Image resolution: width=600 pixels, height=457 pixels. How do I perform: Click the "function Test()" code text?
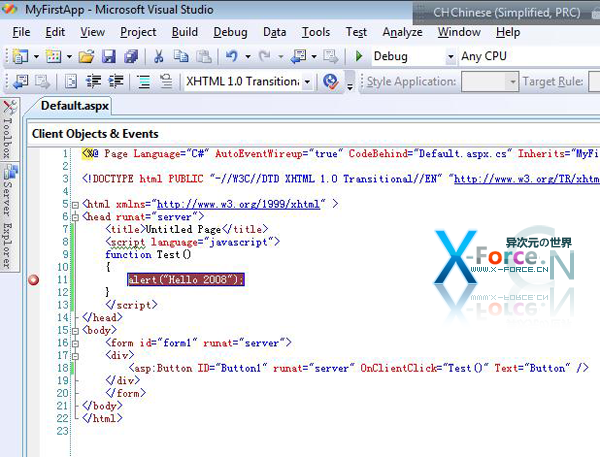[x=148, y=255]
